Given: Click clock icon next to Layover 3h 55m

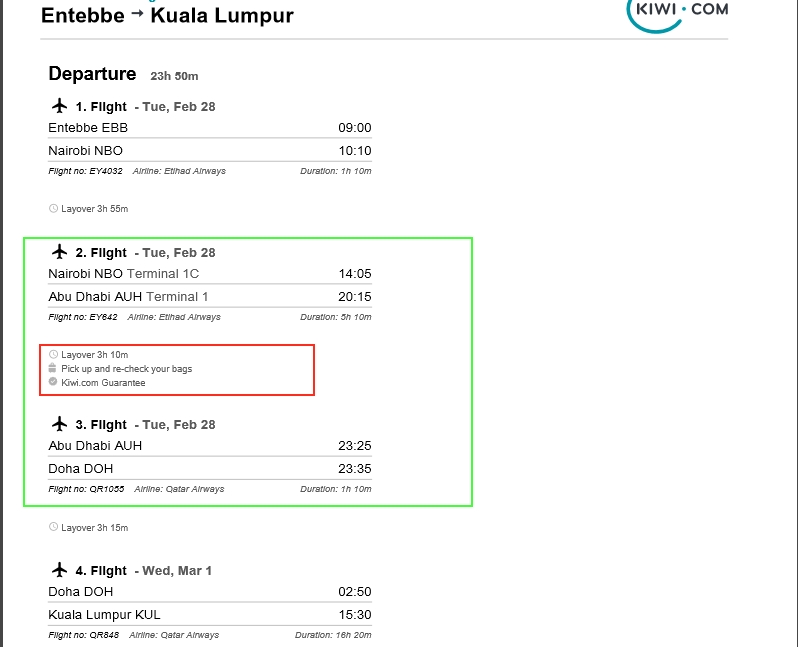Looking at the screenshot, I should (x=53, y=208).
